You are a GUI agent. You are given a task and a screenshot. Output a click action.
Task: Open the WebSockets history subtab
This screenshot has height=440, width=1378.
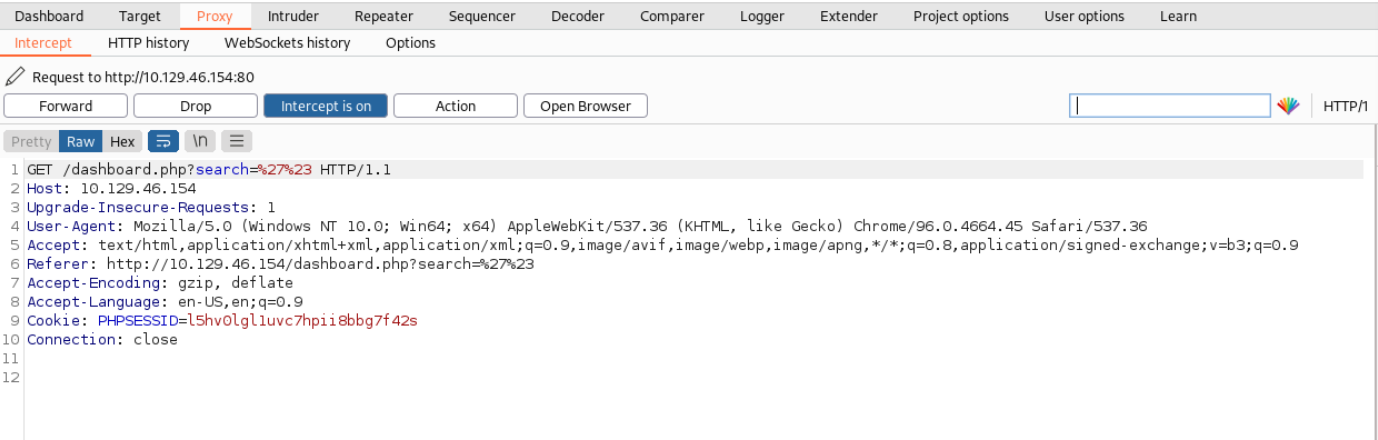pos(287,43)
